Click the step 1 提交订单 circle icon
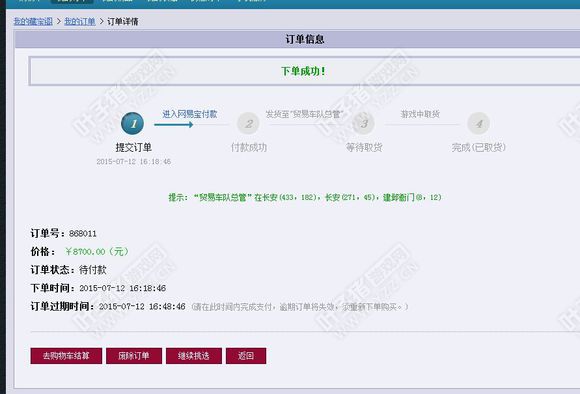 (132, 123)
